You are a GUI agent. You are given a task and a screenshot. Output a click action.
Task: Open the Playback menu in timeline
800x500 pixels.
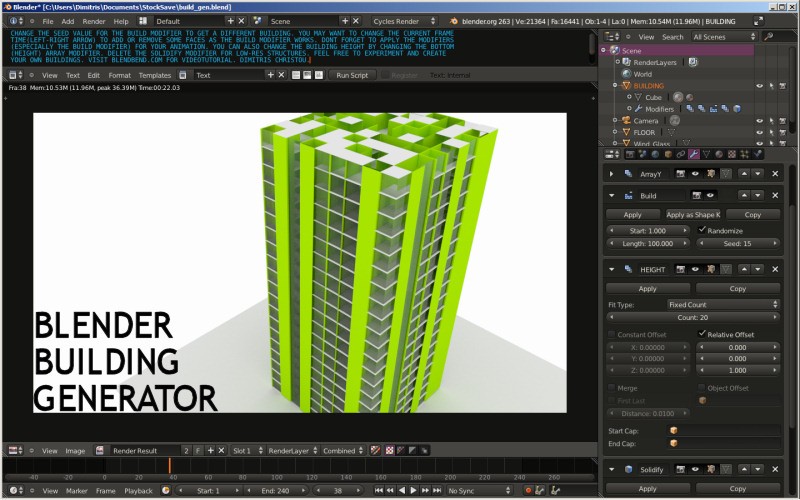(138, 490)
